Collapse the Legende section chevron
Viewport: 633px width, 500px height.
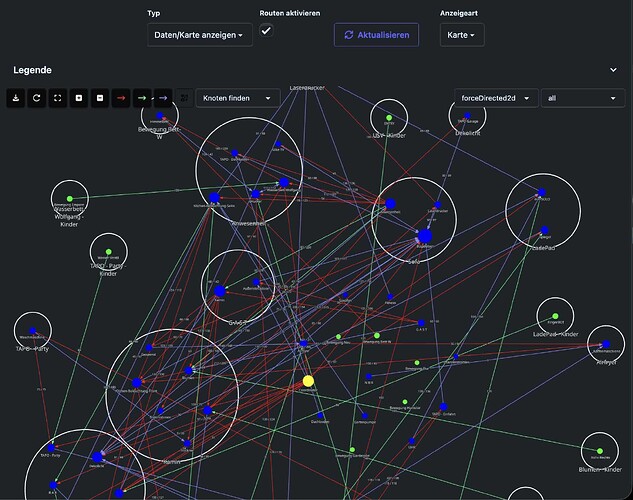coord(613,70)
